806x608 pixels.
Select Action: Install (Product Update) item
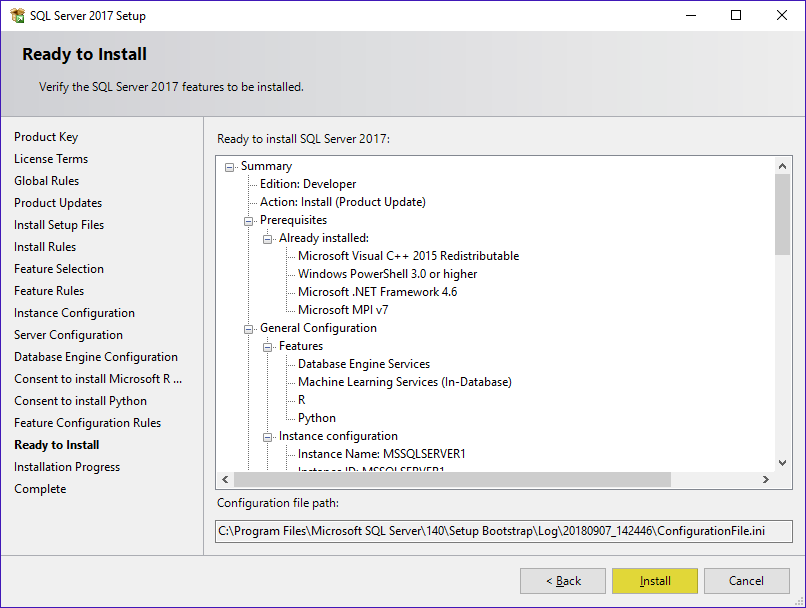pos(343,202)
